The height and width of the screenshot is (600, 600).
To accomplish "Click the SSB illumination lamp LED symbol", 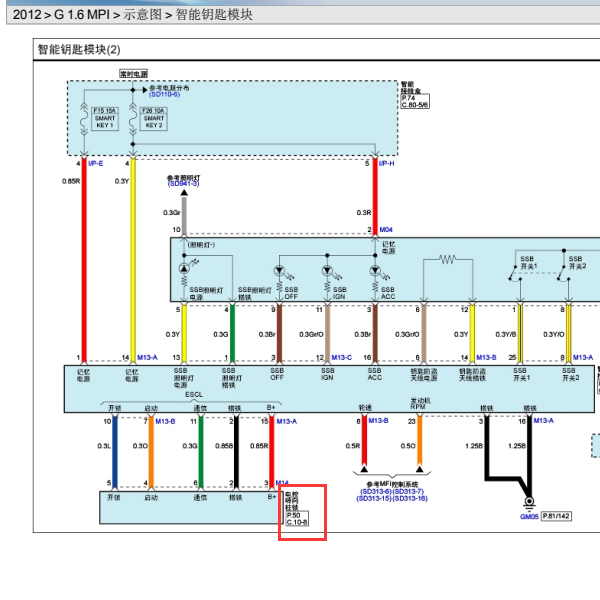I will click(x=184, y=268).
